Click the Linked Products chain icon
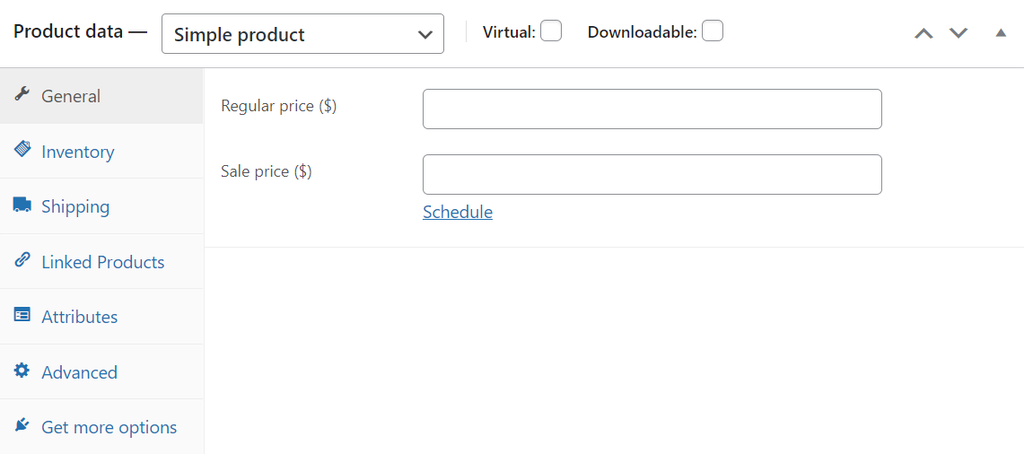The height and width of the screenshot is (454, 1024). tap(22, 260)
